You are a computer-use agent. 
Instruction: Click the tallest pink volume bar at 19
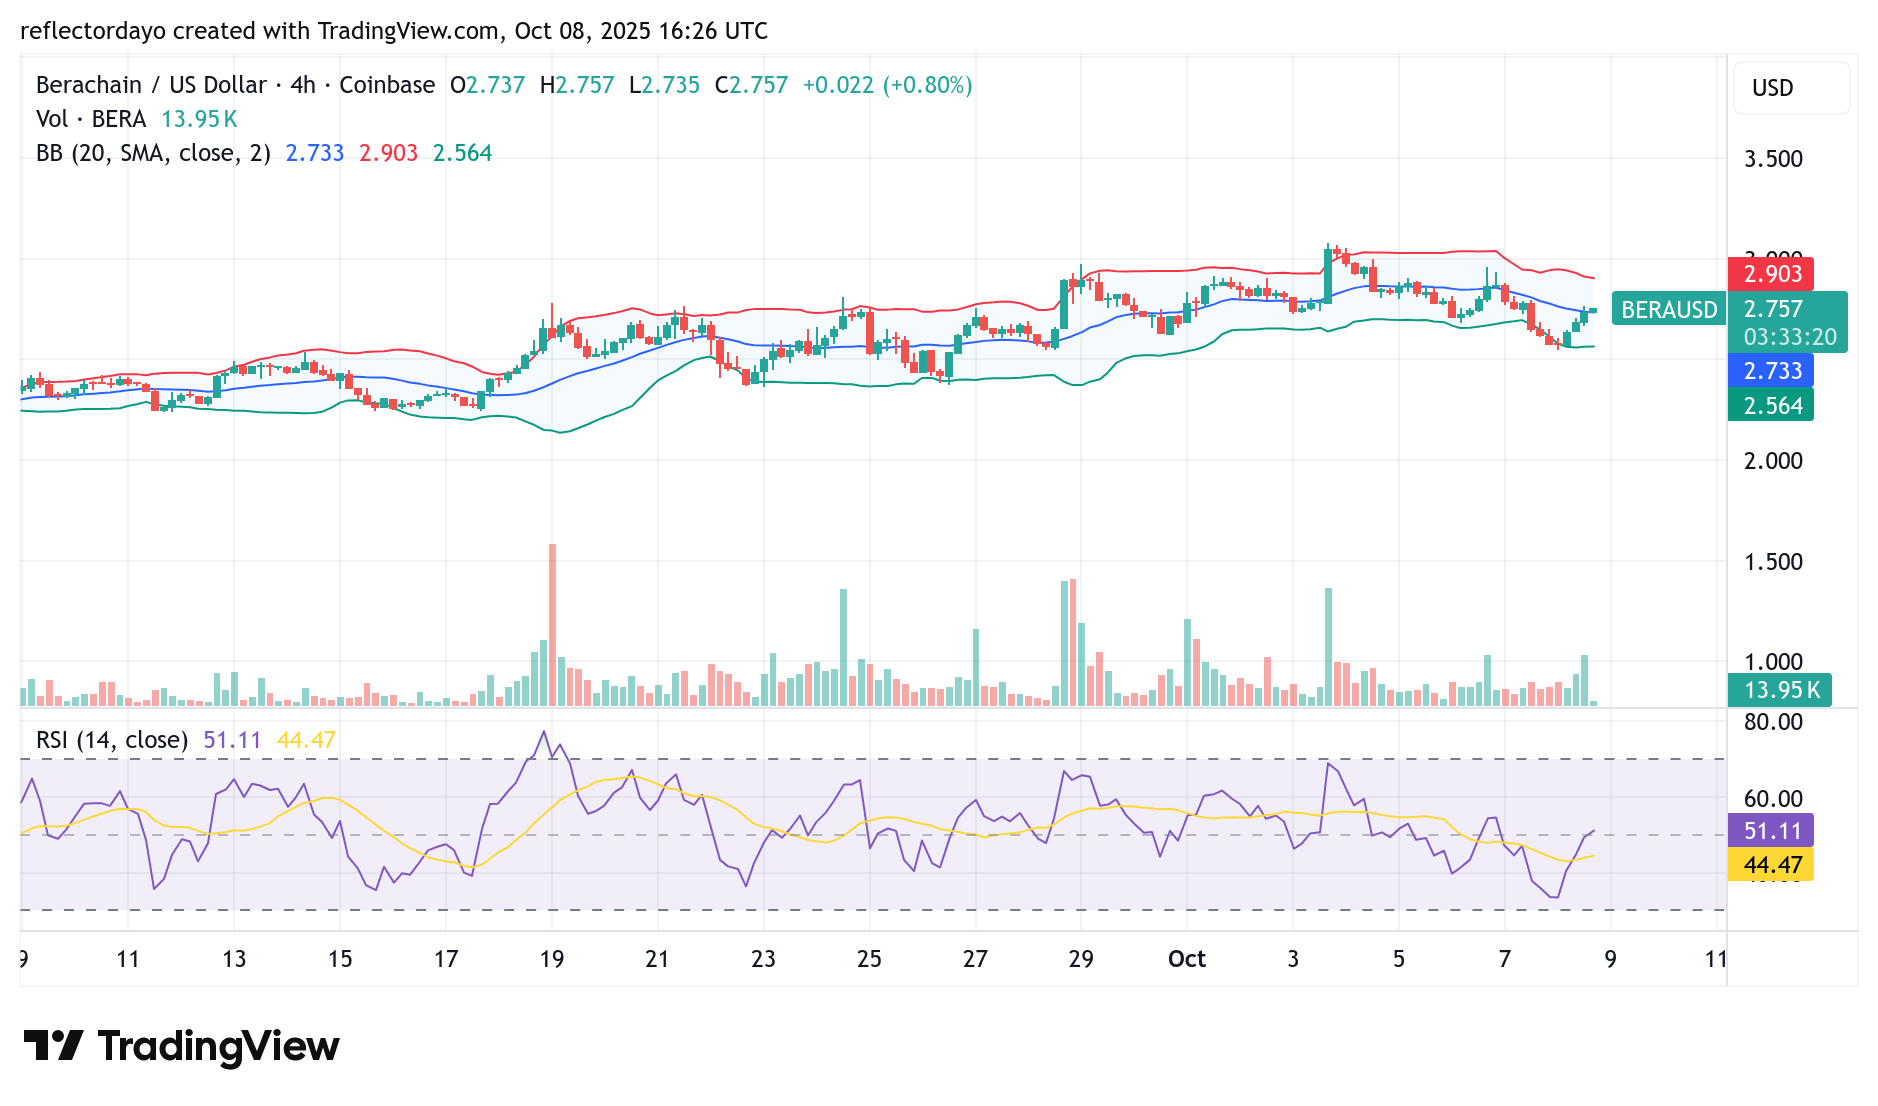pyautogui.click(x=552, y=625)
